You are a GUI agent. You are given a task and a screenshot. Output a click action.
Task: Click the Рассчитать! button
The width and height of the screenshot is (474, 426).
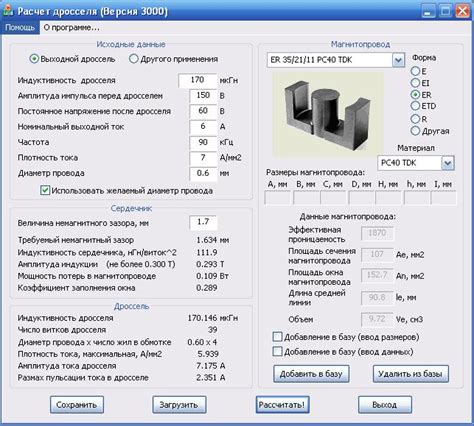tap(282, 405)
